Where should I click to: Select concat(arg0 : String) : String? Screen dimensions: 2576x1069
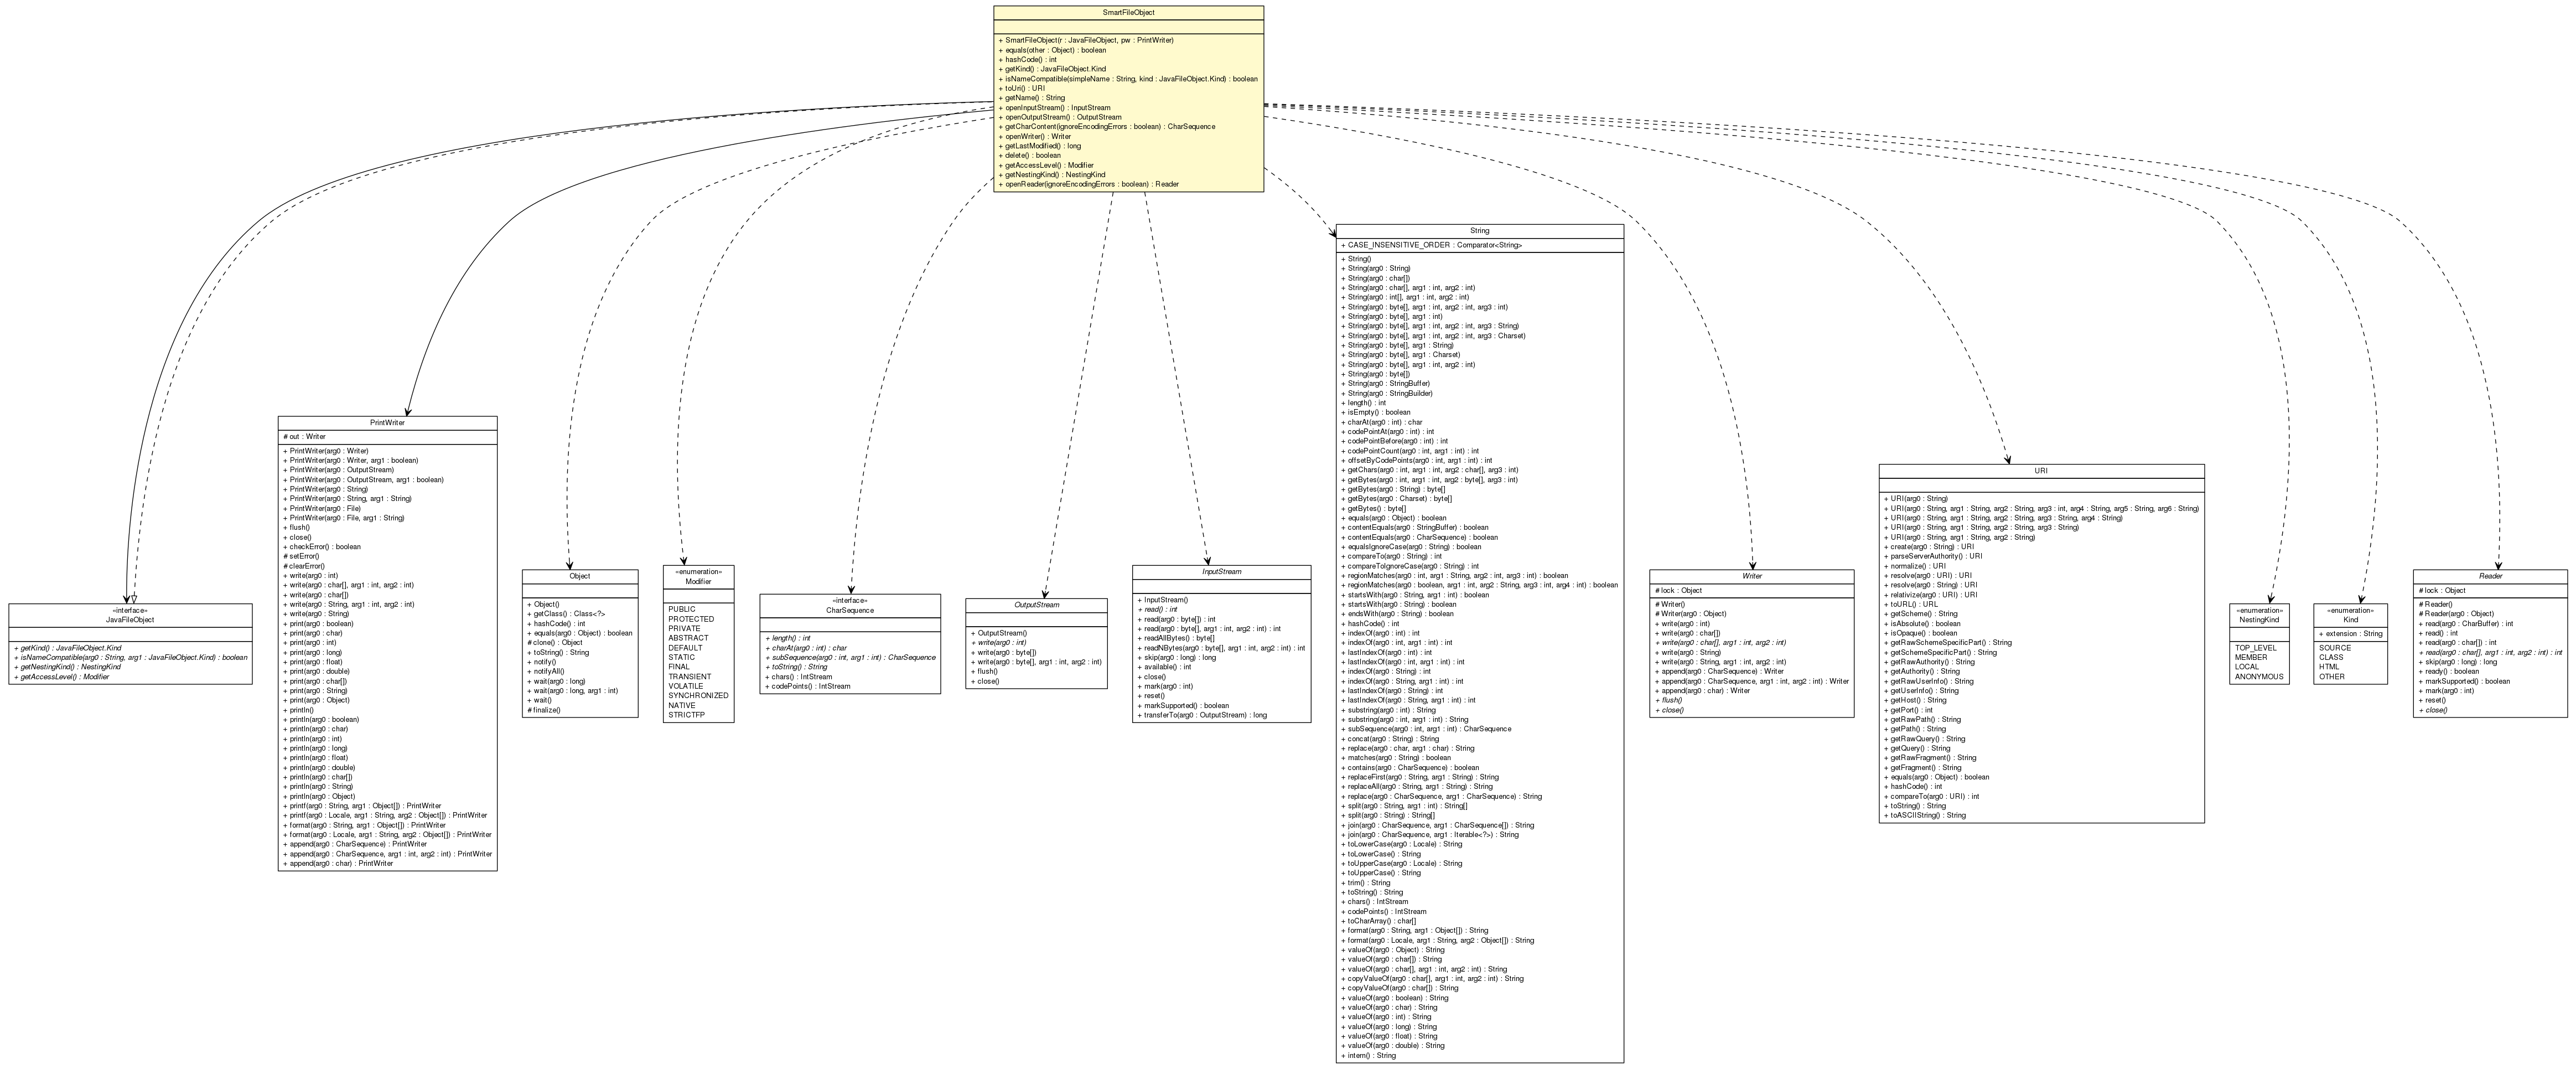tap(1390, 739)
